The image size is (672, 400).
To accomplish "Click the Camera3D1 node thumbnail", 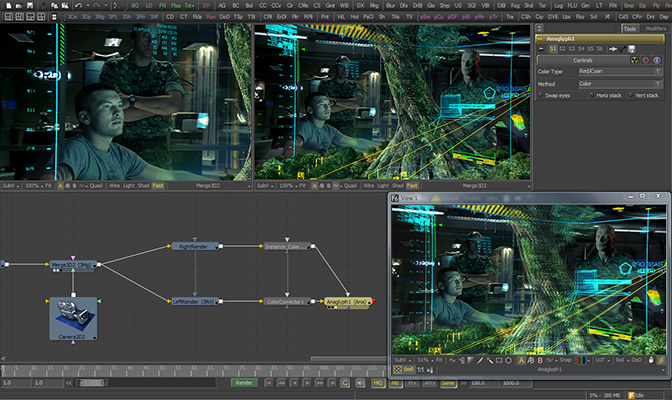I will coord(72,316).
